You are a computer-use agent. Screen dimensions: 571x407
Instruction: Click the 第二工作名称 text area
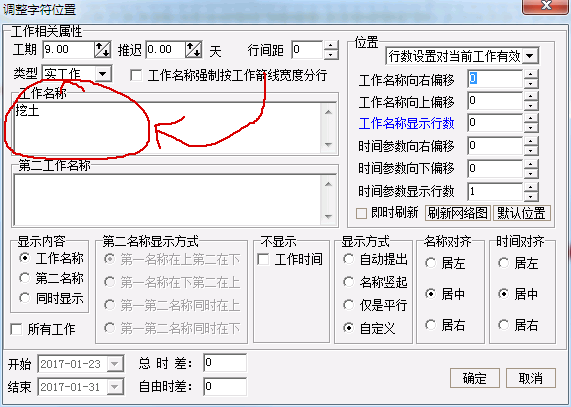tap(168, 199)
